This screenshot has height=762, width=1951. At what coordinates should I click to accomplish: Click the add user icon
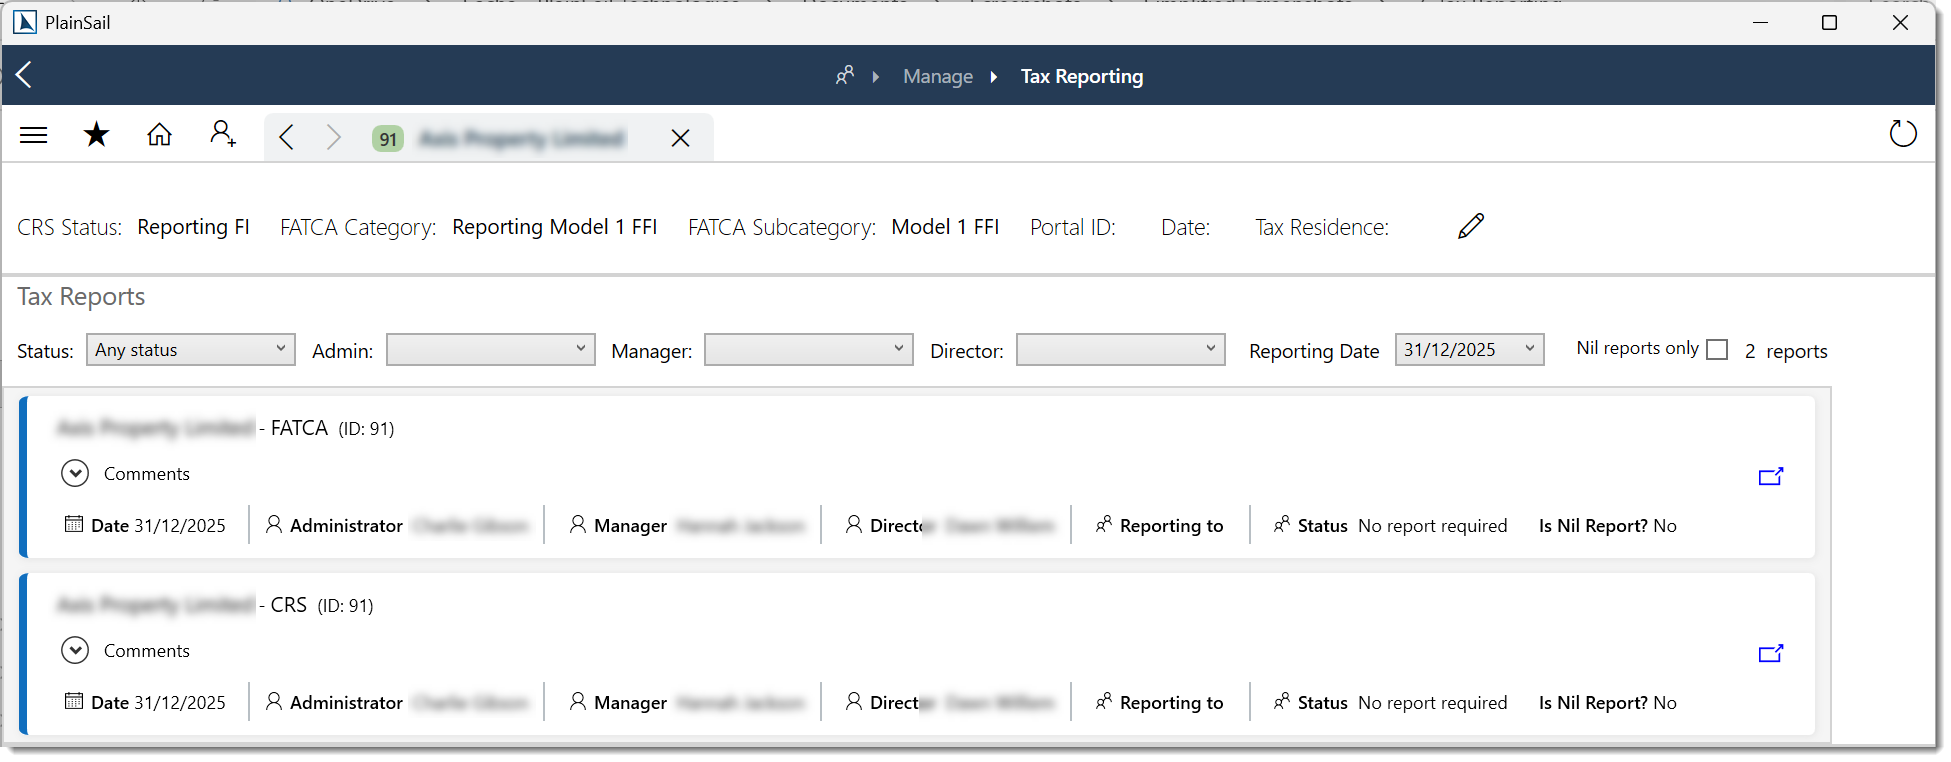click(223, 134)
